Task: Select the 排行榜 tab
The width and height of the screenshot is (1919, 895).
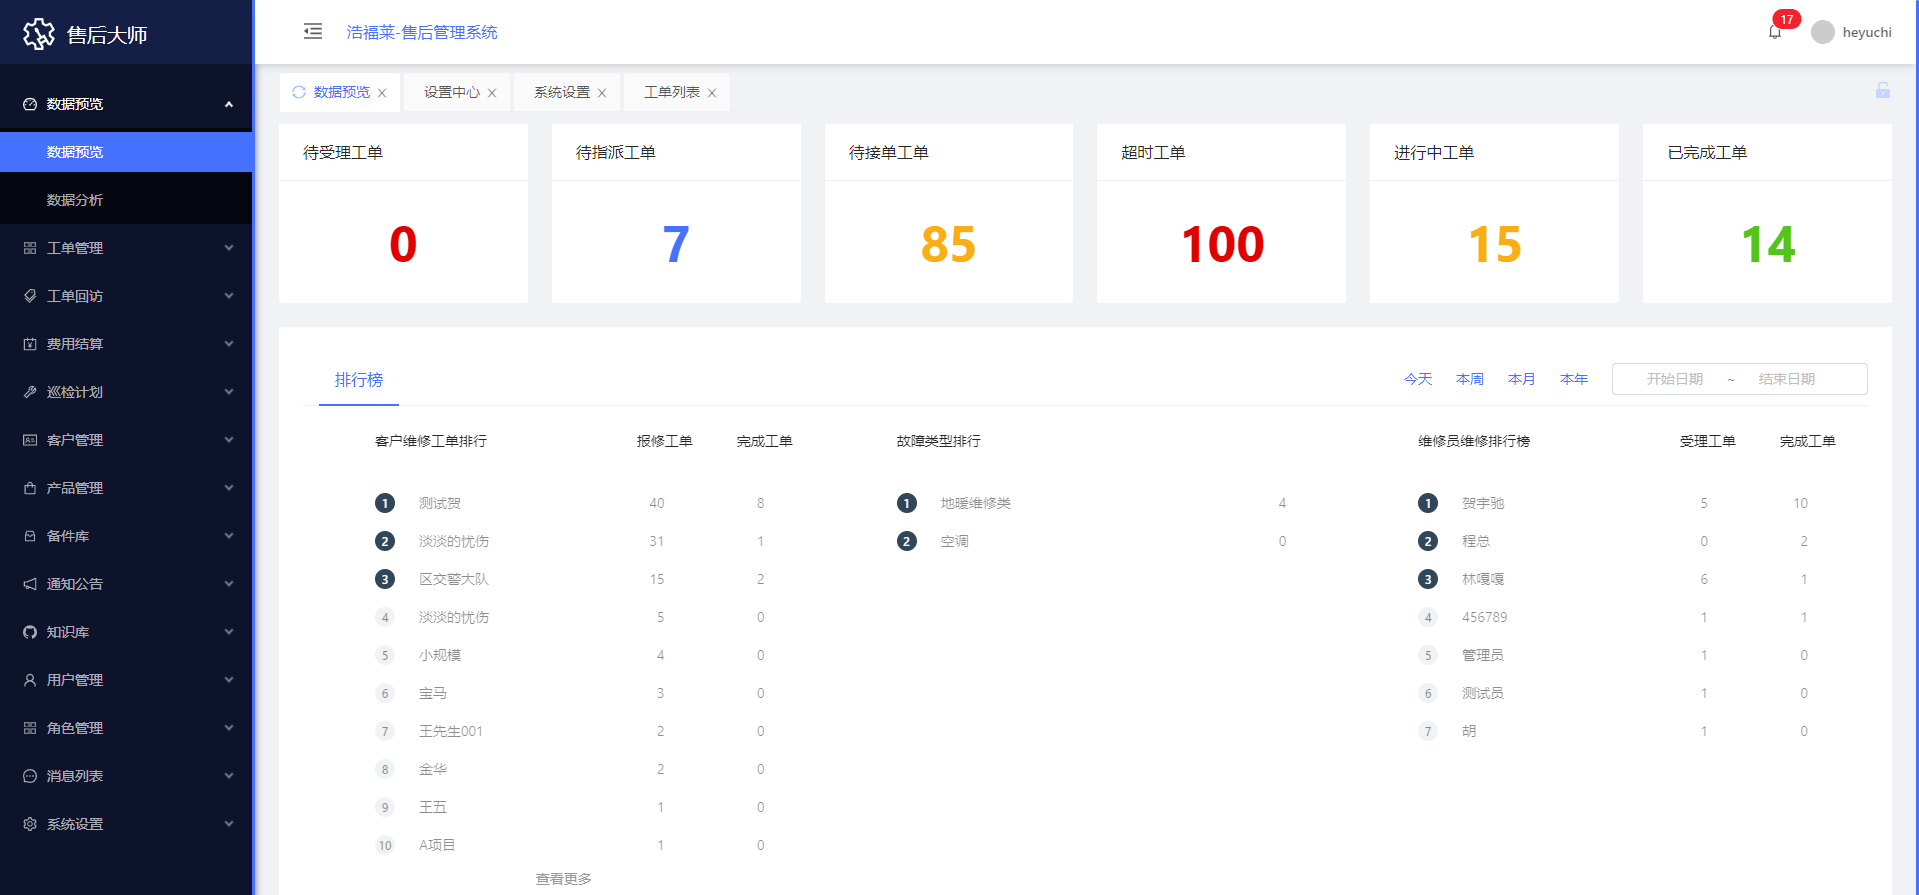Action: [x=359, y=380]
